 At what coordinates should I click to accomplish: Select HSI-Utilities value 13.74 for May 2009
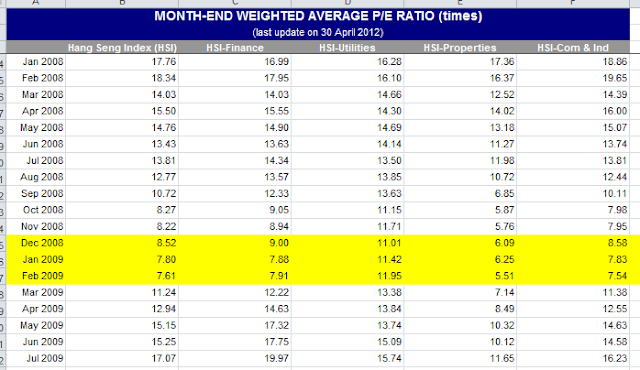pos(348,326)
